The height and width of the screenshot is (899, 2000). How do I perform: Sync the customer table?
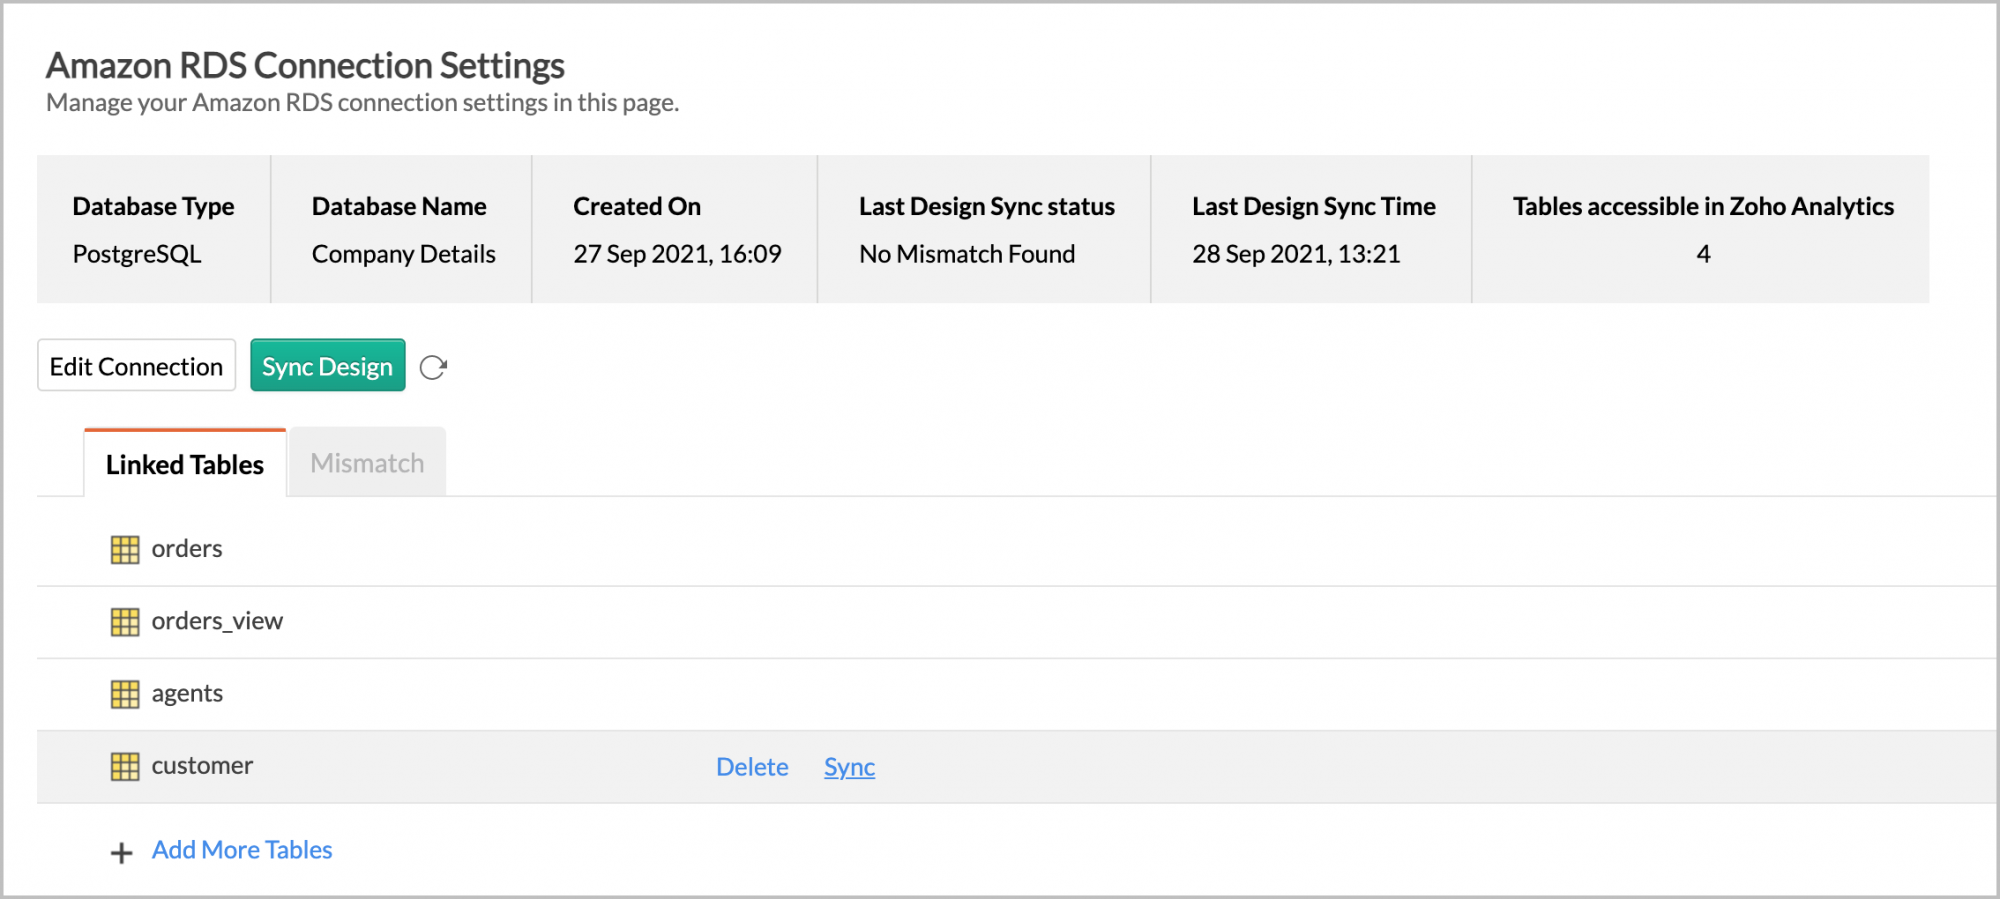(849, 766)
